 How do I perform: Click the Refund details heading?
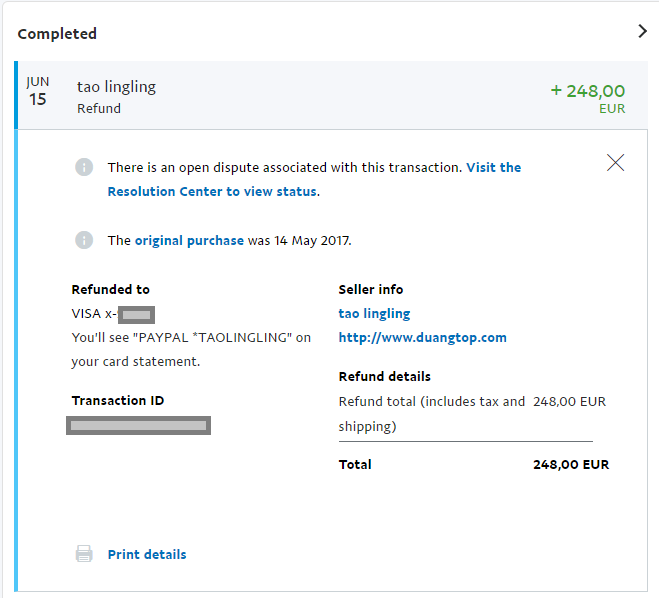(384, 377)
